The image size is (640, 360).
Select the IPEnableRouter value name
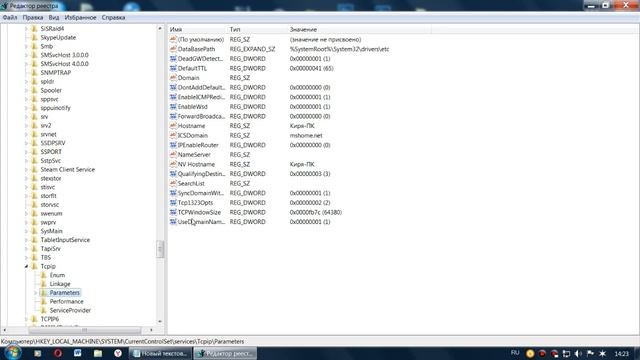tap(198, 145)
